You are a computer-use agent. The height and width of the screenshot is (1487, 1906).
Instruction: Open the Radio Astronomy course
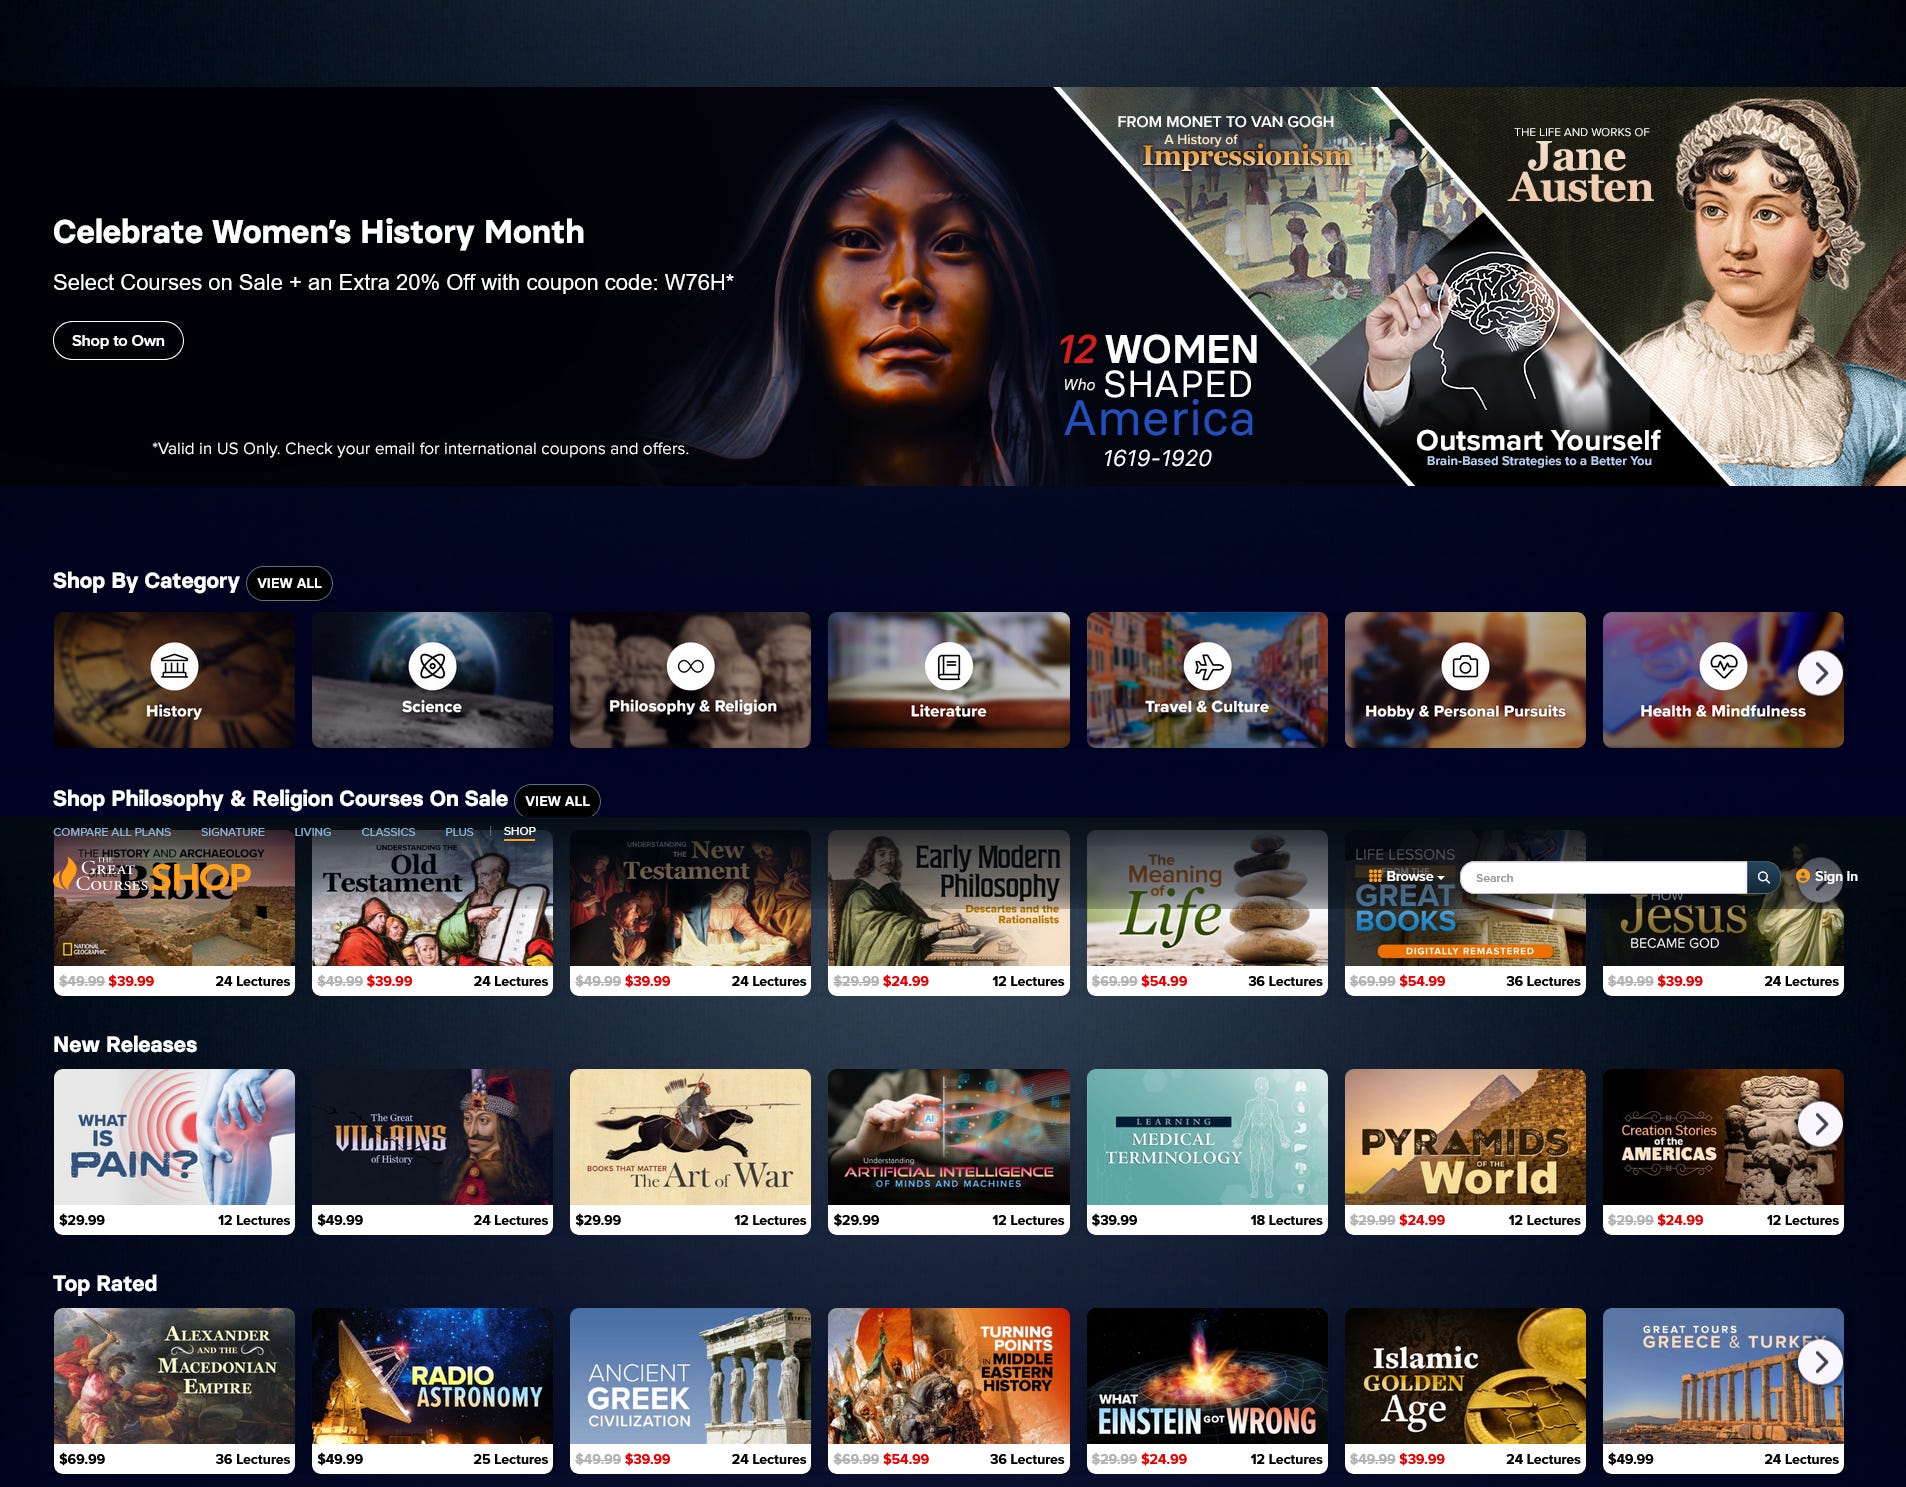(x=432, y=1390)
